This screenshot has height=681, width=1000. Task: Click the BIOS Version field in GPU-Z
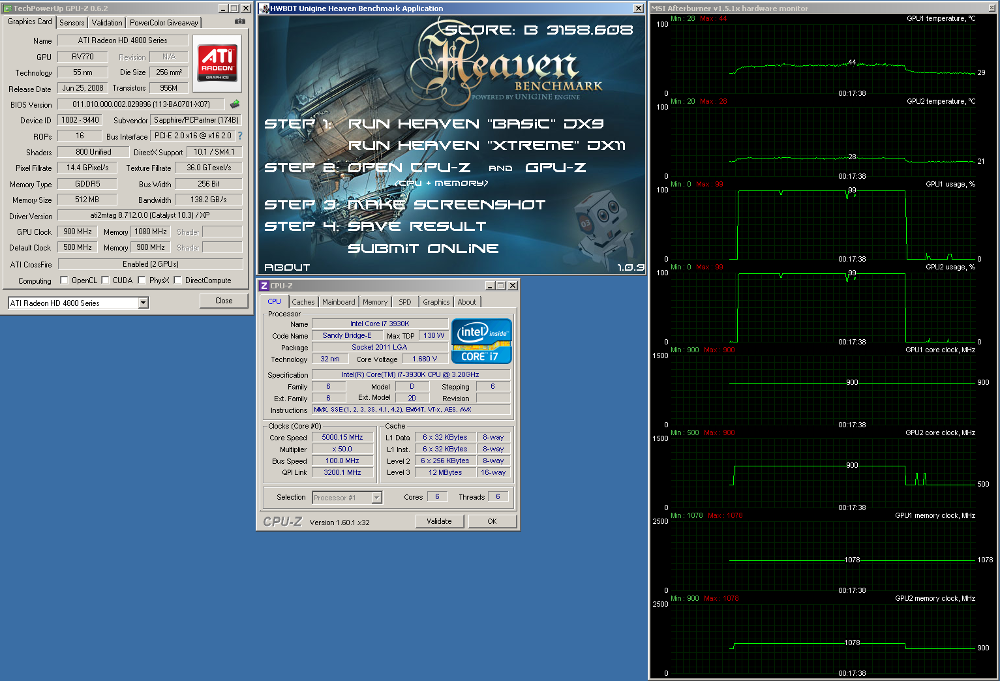[x=142, y=104]
